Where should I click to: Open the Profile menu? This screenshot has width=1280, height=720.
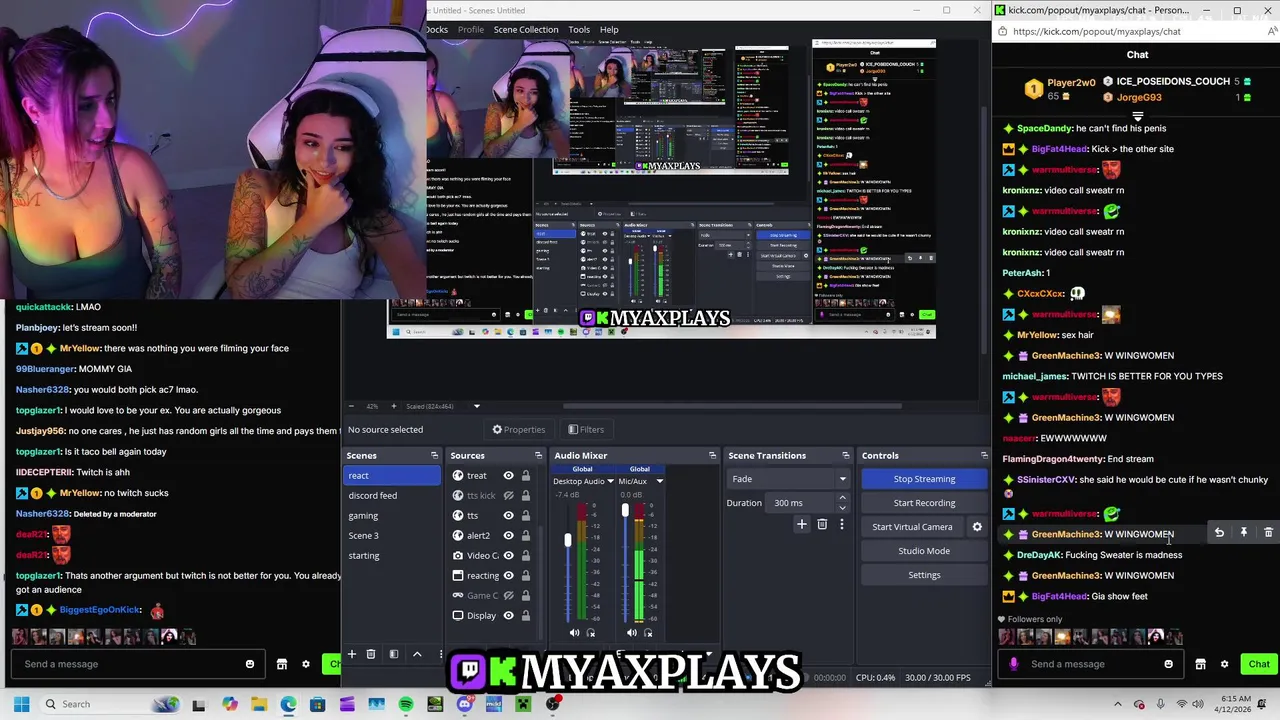(471, 29)
